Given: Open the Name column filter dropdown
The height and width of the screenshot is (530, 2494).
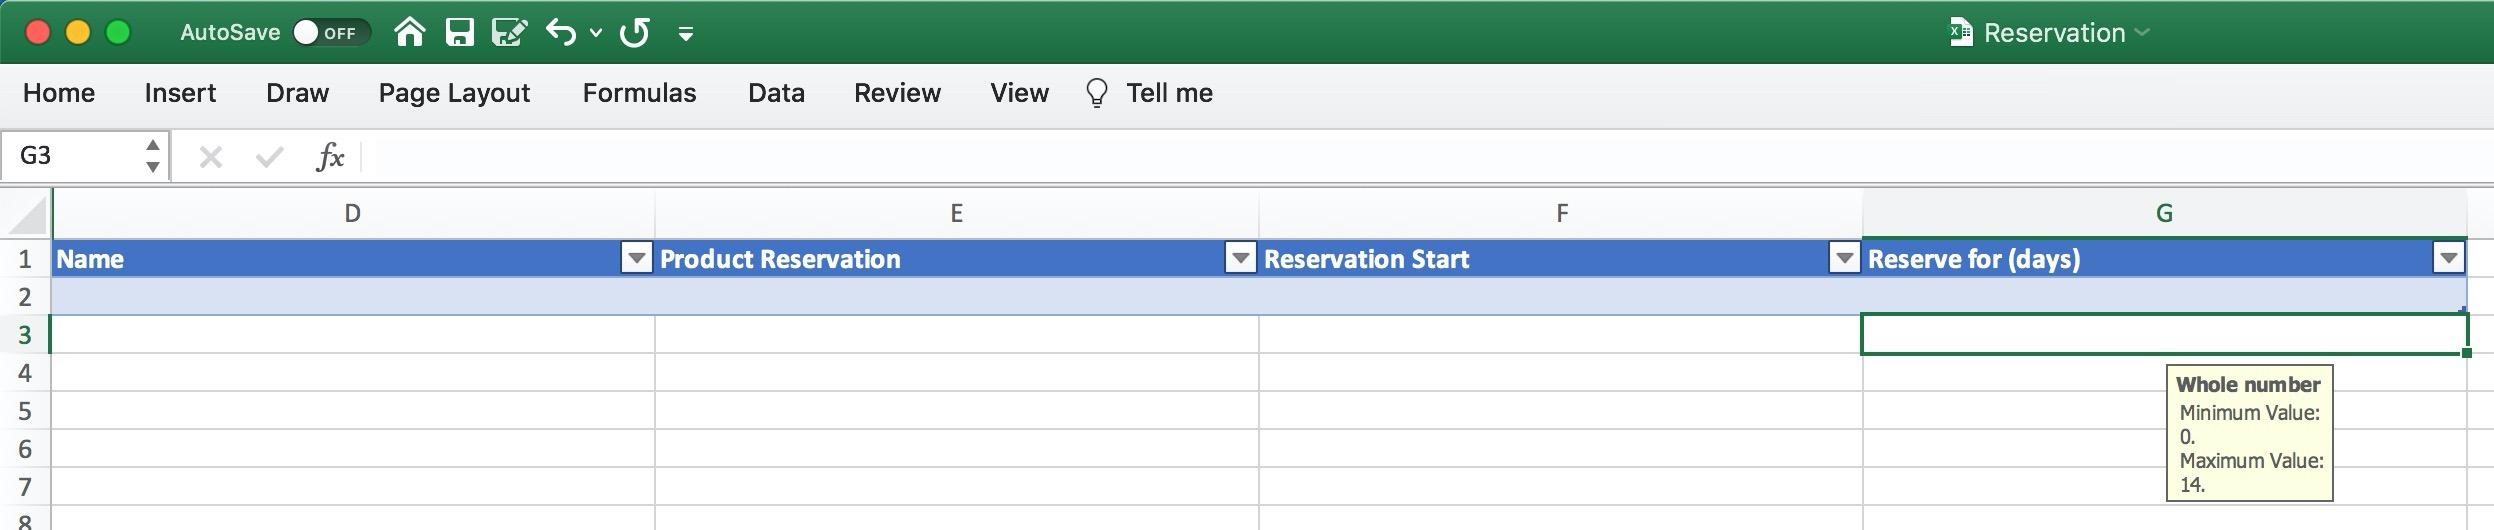Looking at the screenshot, I should pyautogui.click(x=636, y=259).
